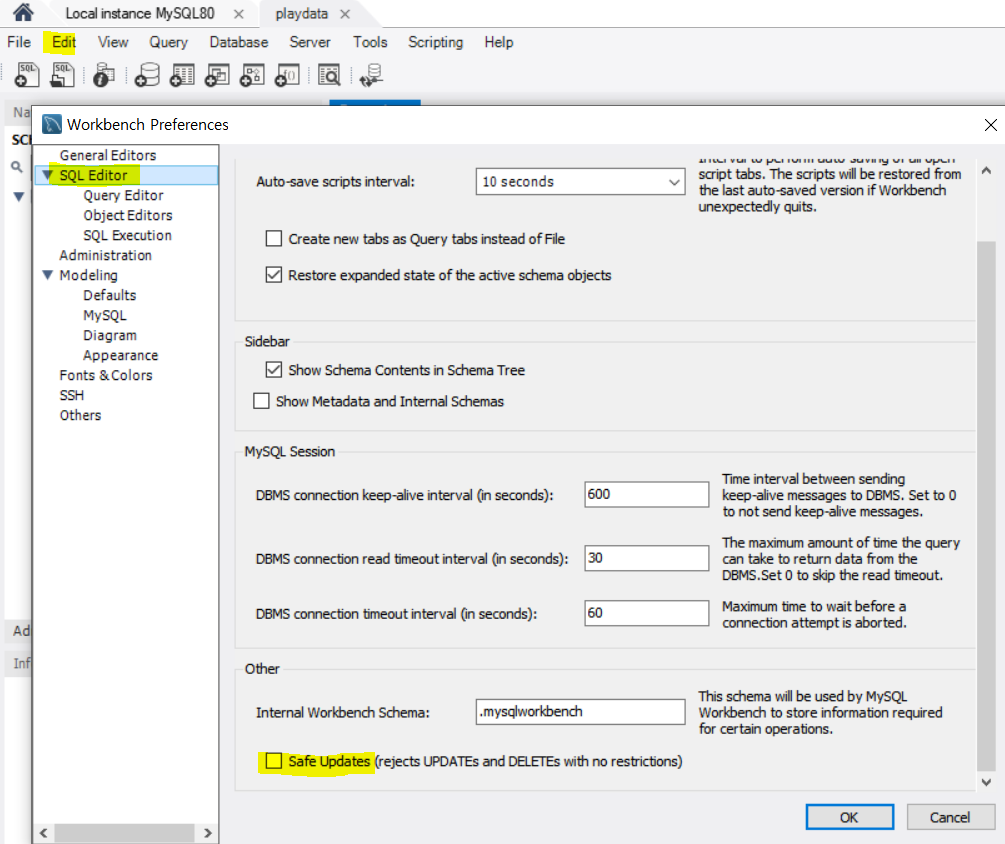Screen dimensions: 1005x844
Task: Open the File menu
Action: [x=19, y=42]
